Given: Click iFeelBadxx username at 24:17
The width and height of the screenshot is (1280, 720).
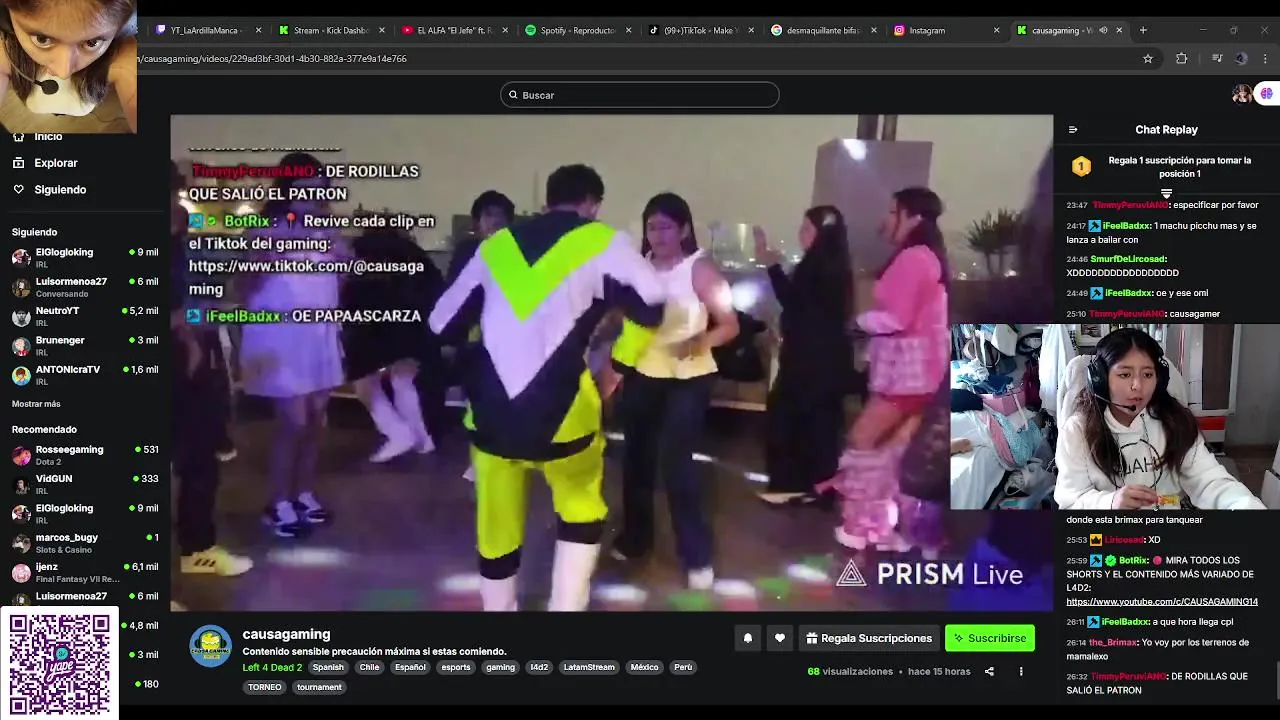Looking at the screenshot, I should coord(1125,226).
